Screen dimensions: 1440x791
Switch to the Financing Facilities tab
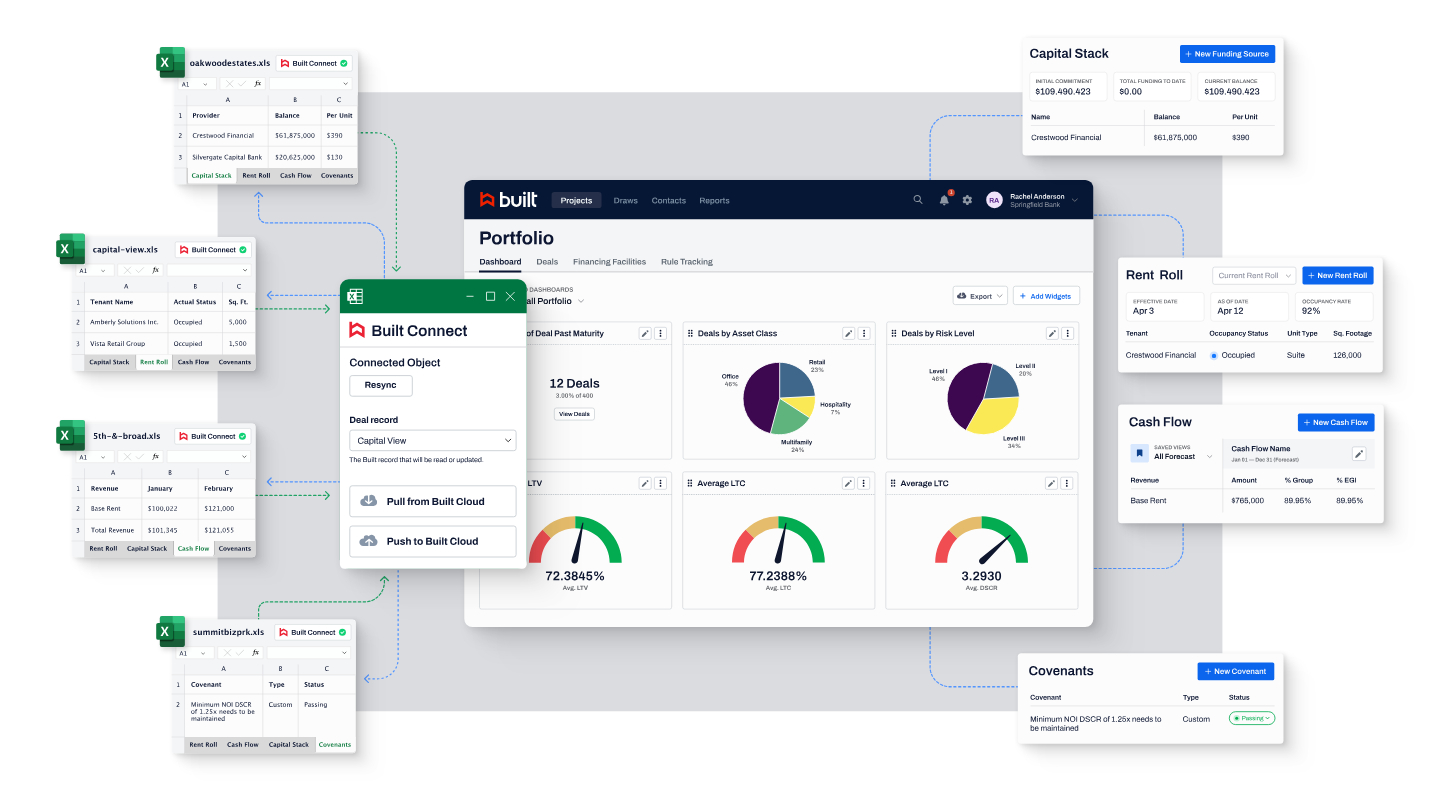coord(609,262)
